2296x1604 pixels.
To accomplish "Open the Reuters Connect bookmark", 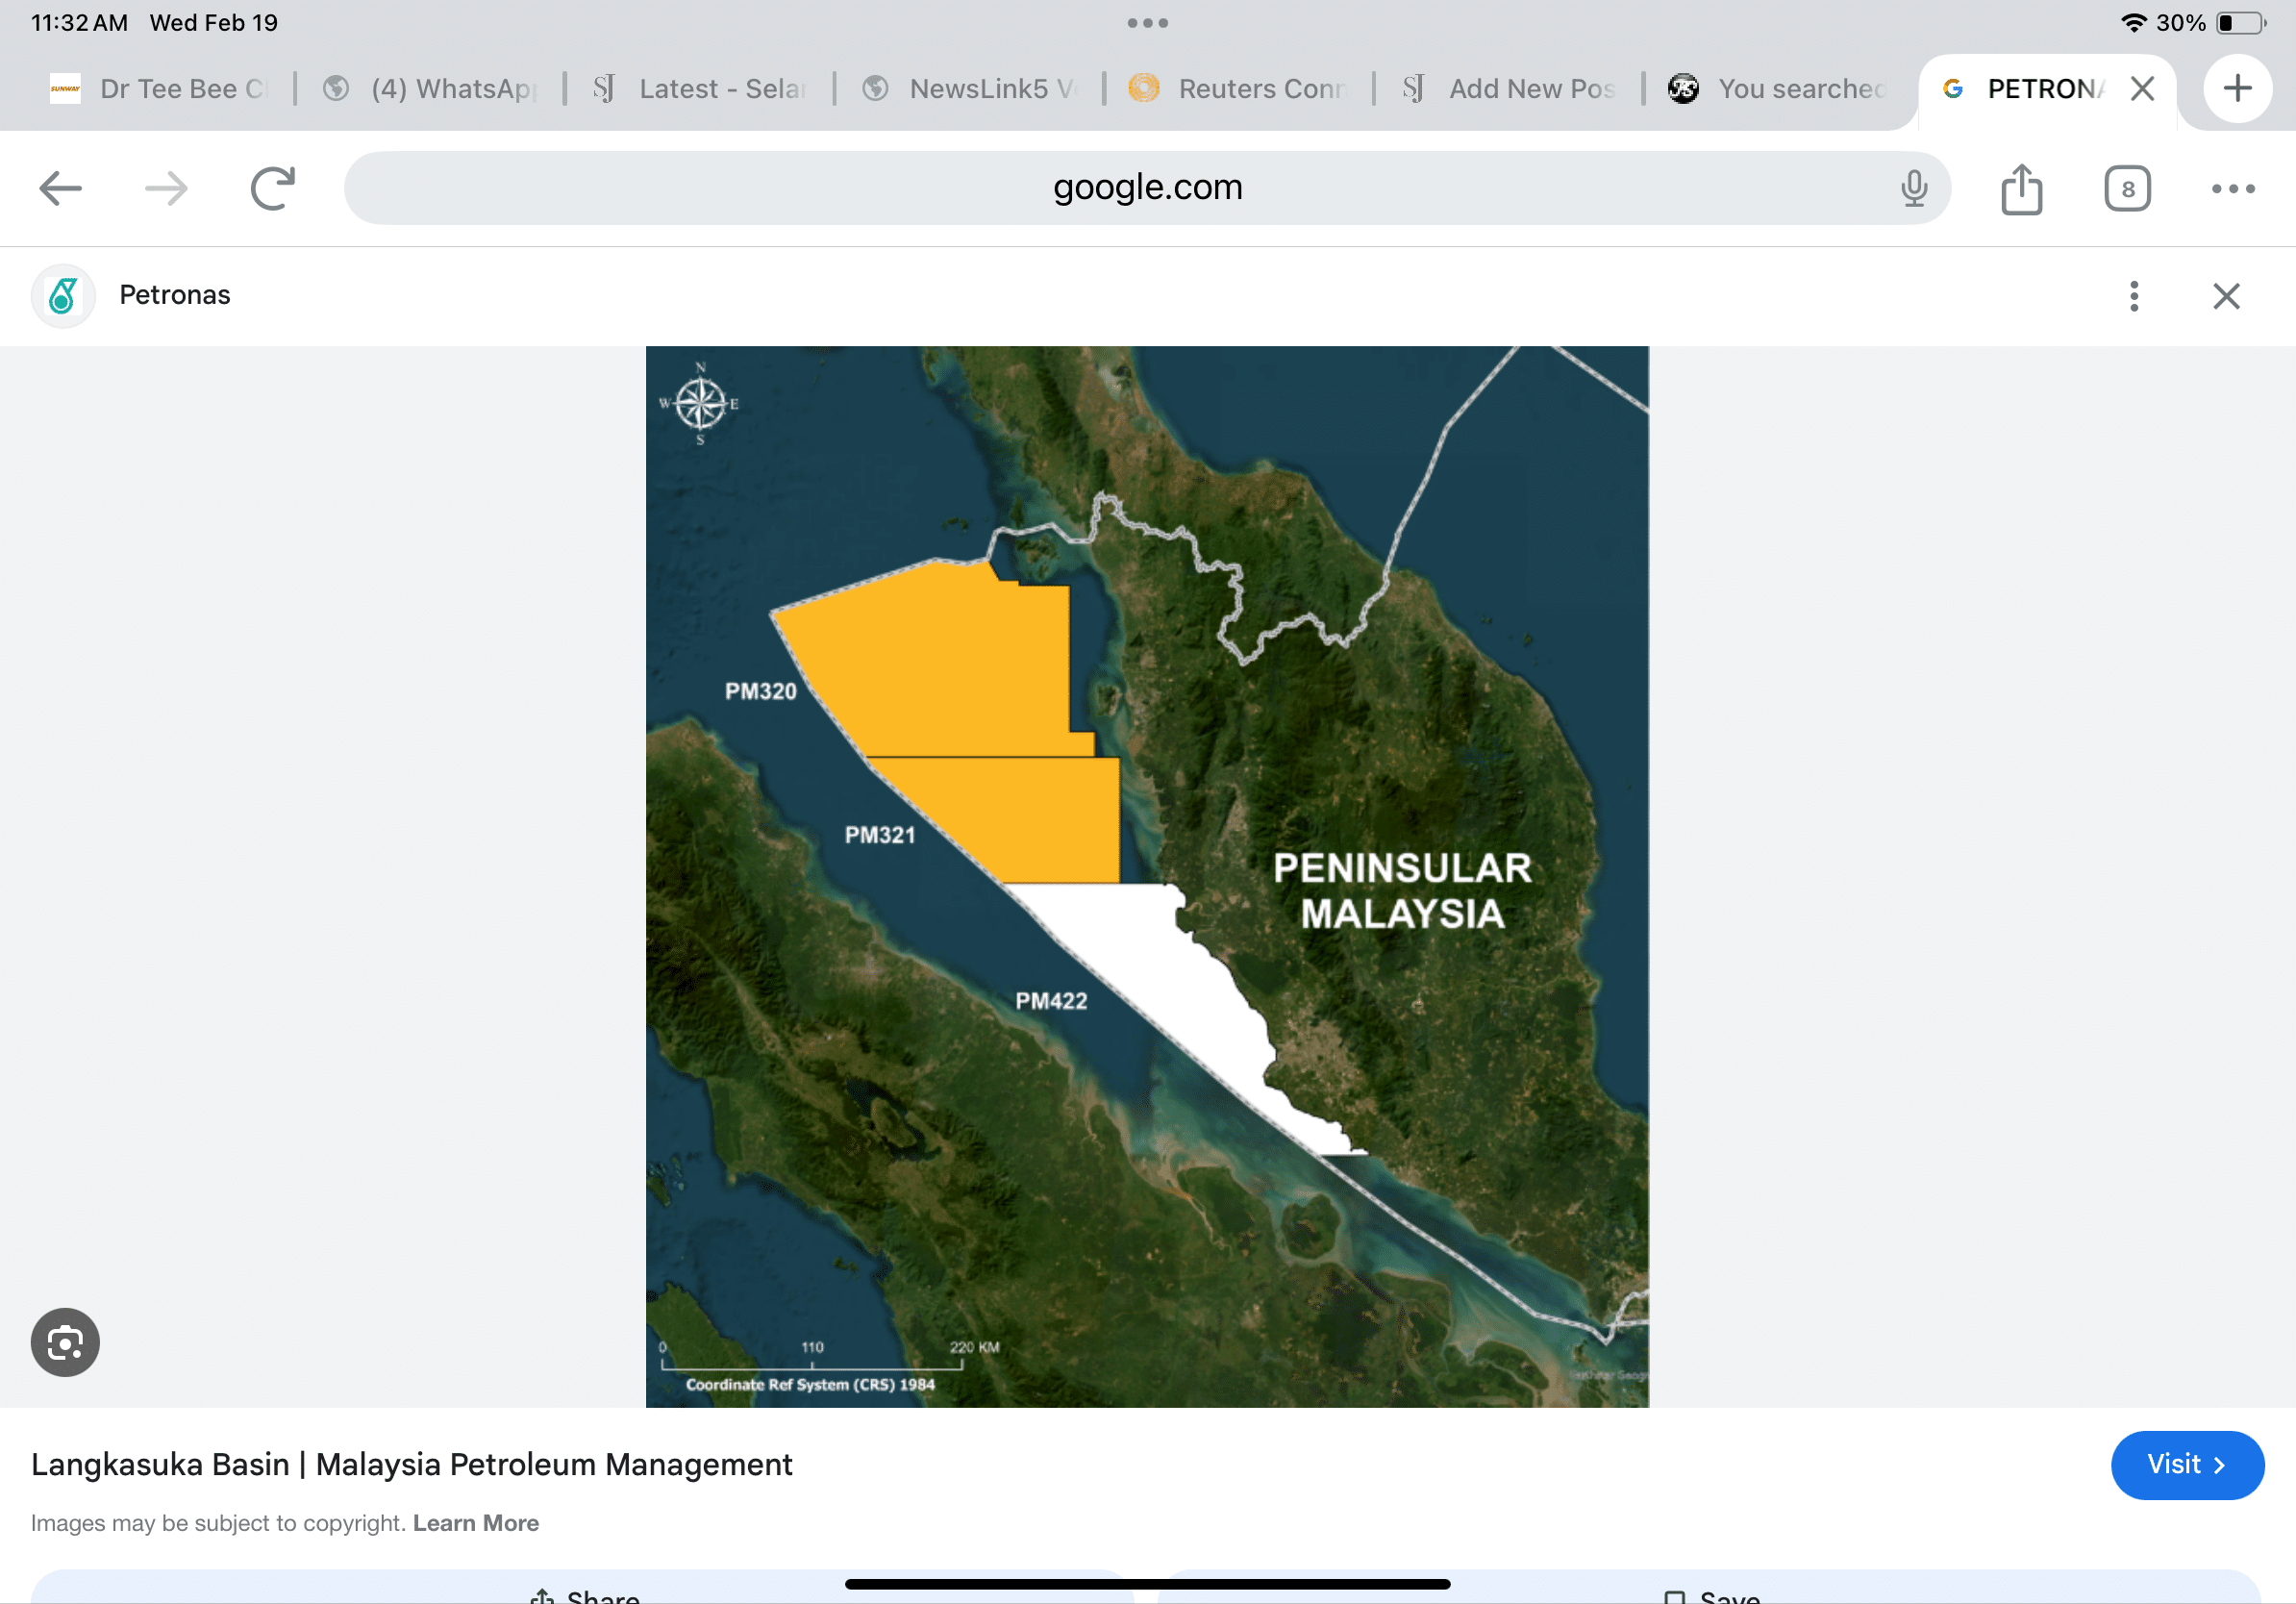I will 1240,88.
